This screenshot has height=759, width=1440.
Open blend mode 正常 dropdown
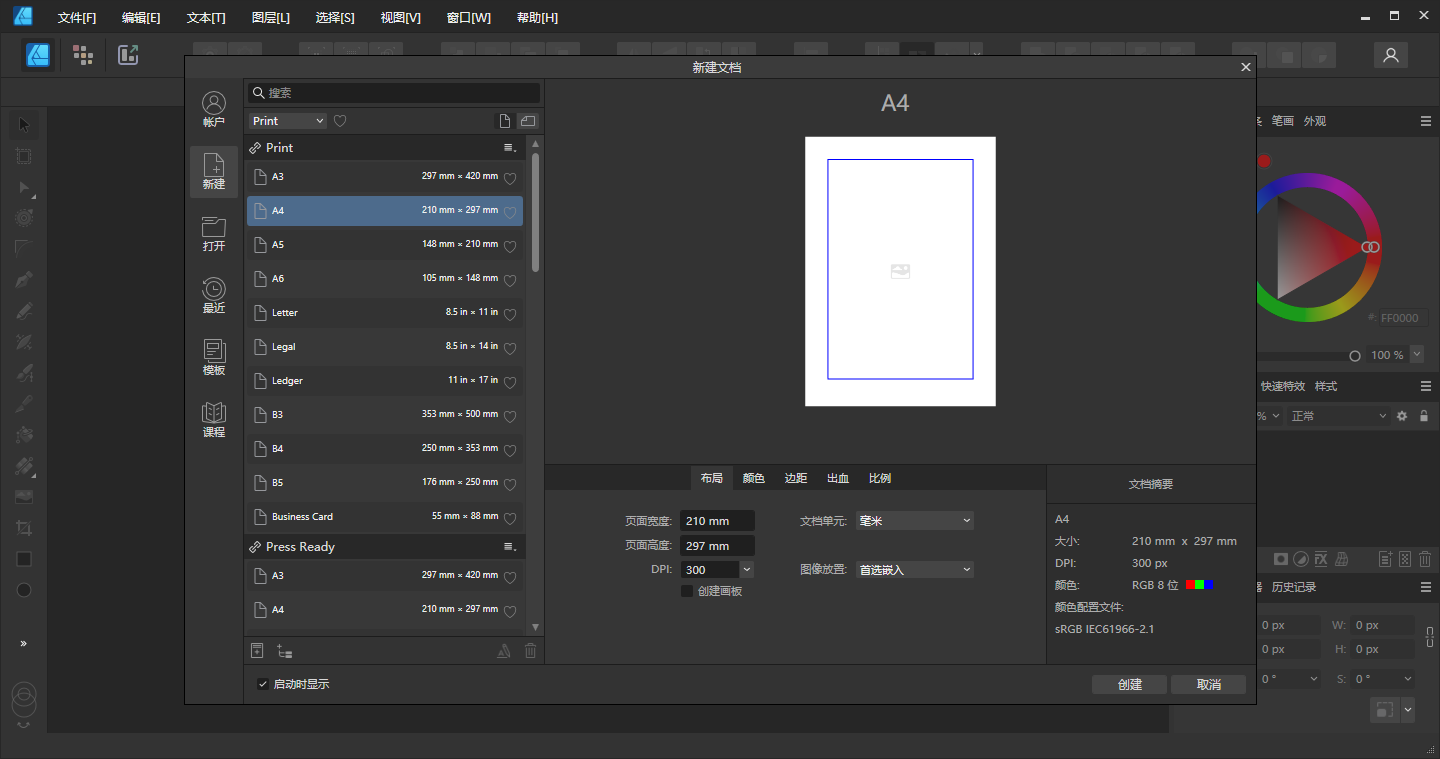point(1338,416)
